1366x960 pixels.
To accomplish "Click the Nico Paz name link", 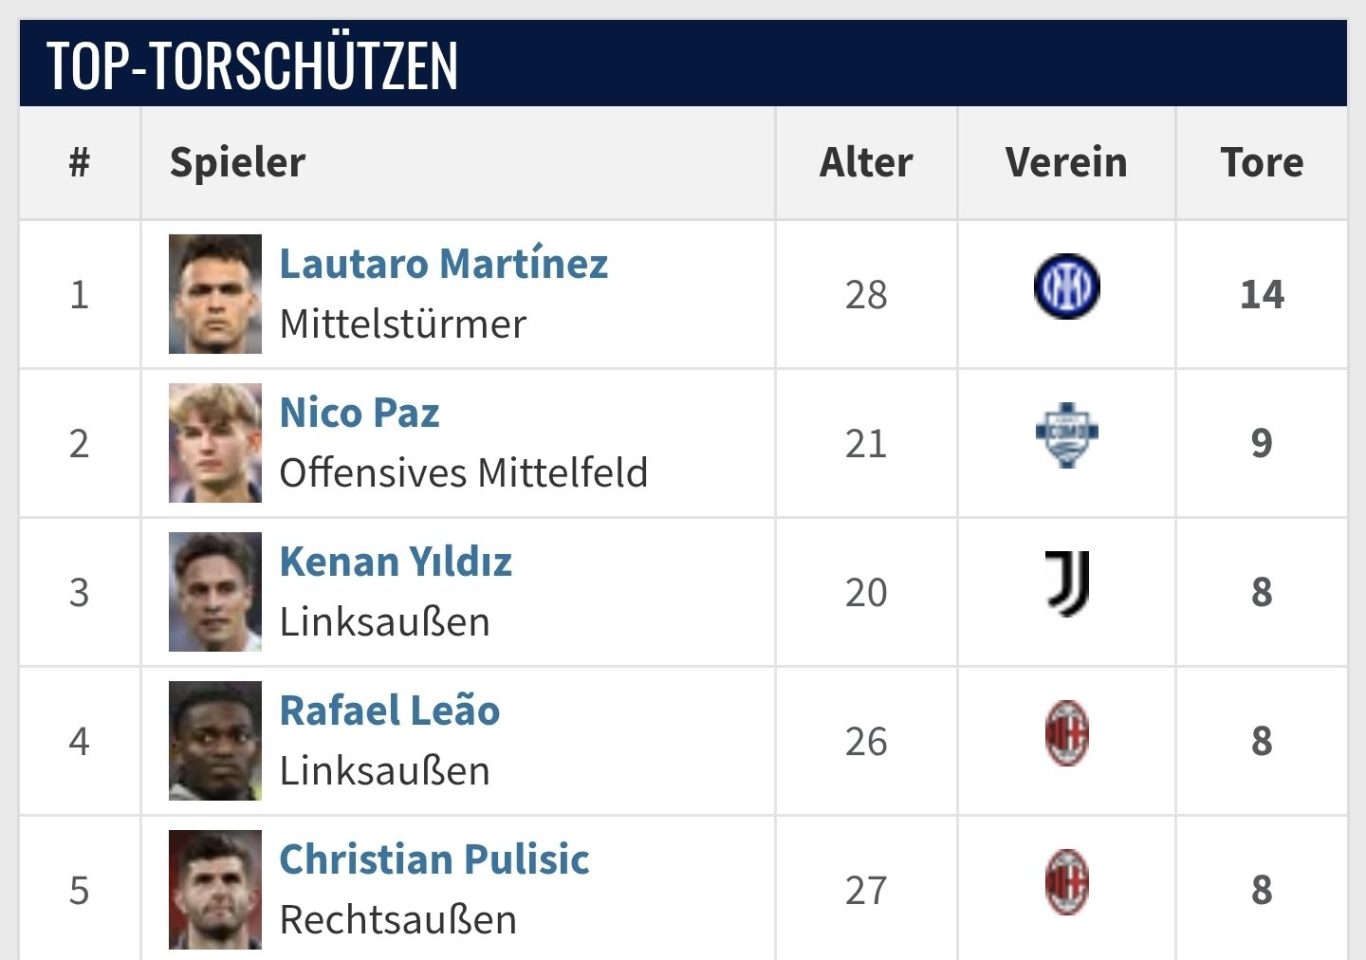I will click(359, 413).
